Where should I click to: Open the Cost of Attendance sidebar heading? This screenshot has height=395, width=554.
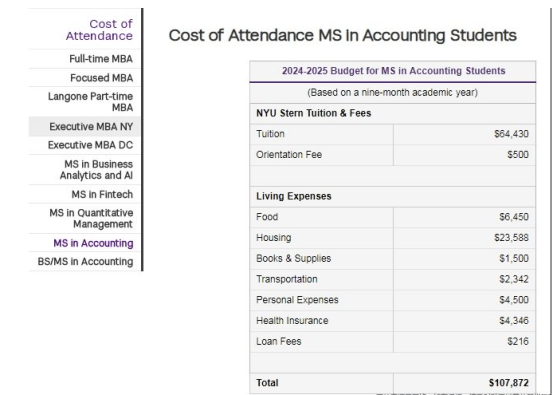point(99,30)
